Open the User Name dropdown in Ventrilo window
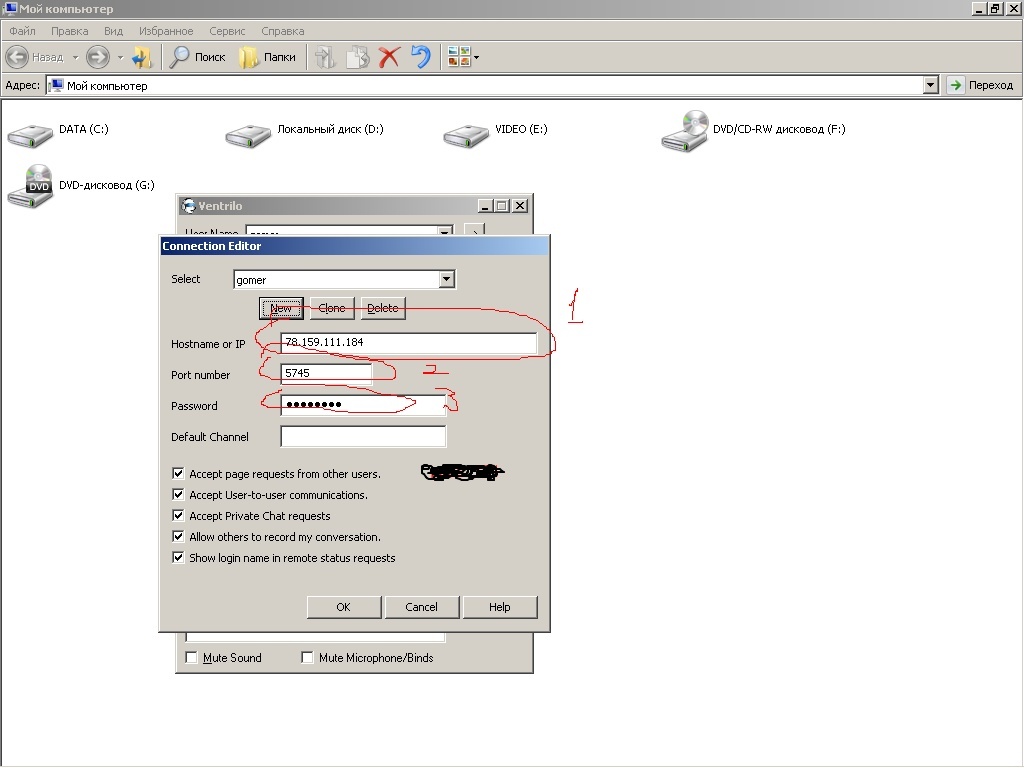The height and width of the screenshot is (768, 1024). (x=445, y=231)
